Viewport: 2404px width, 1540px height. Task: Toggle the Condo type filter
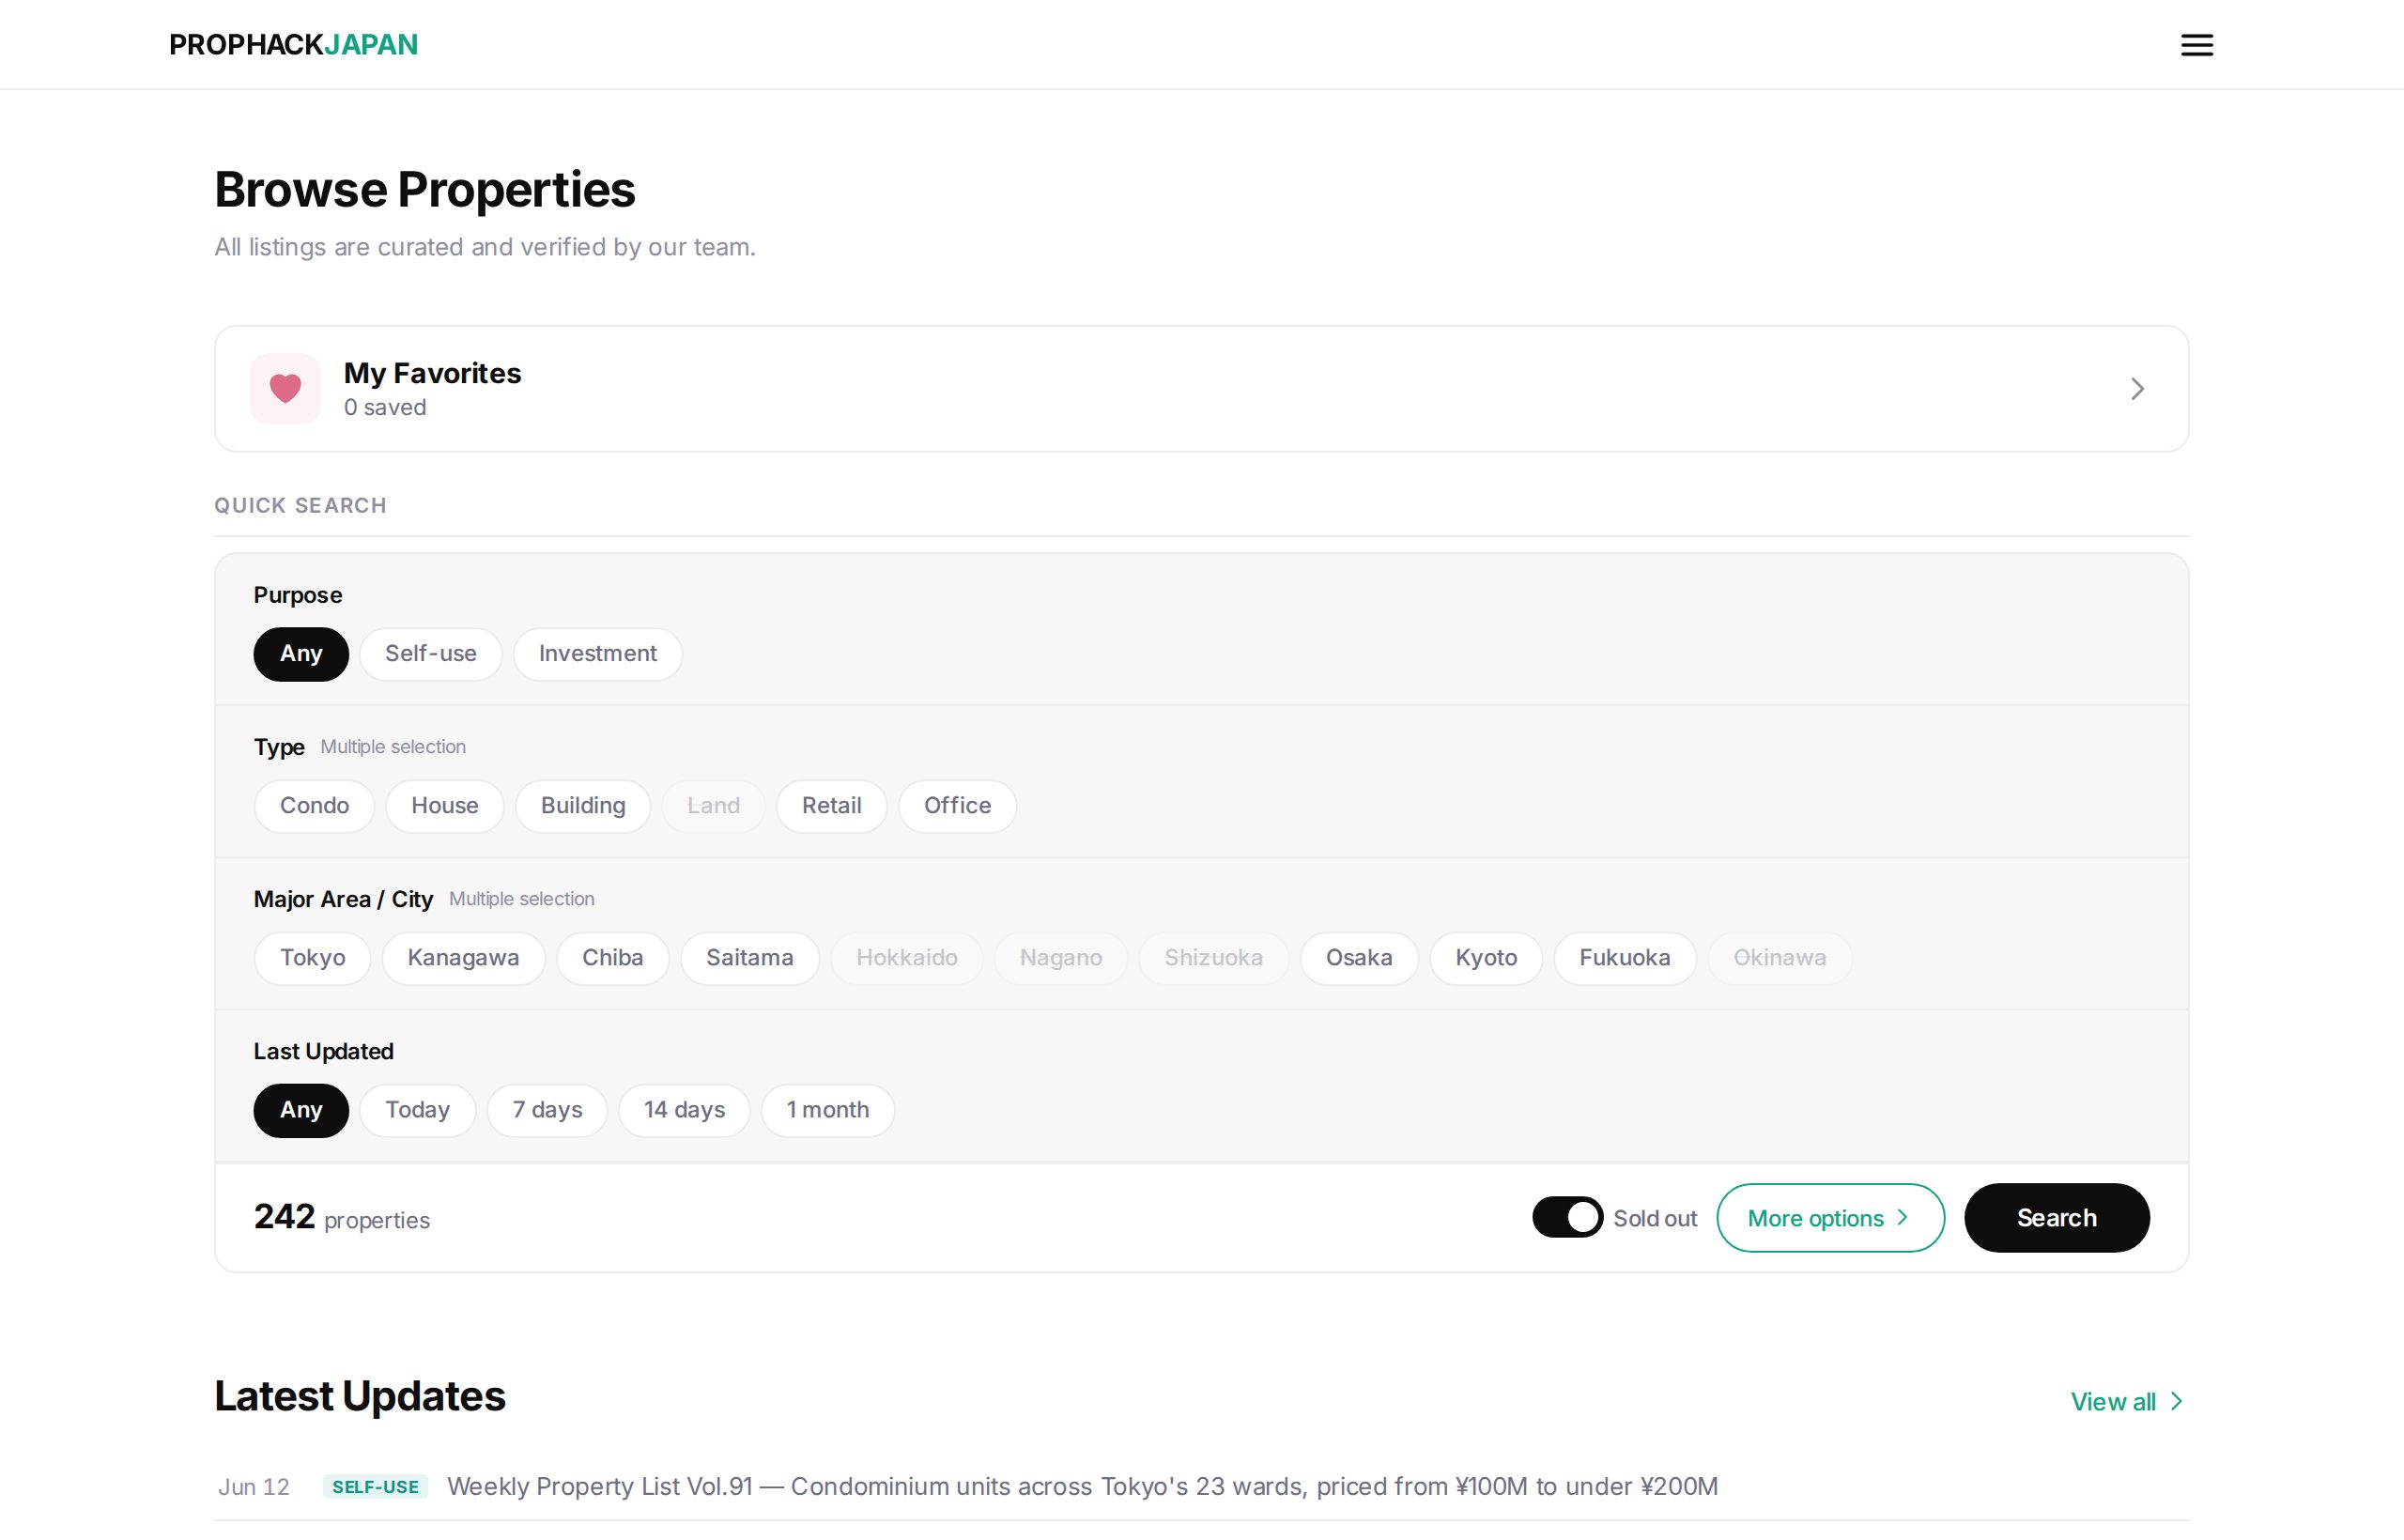point(314,806)
